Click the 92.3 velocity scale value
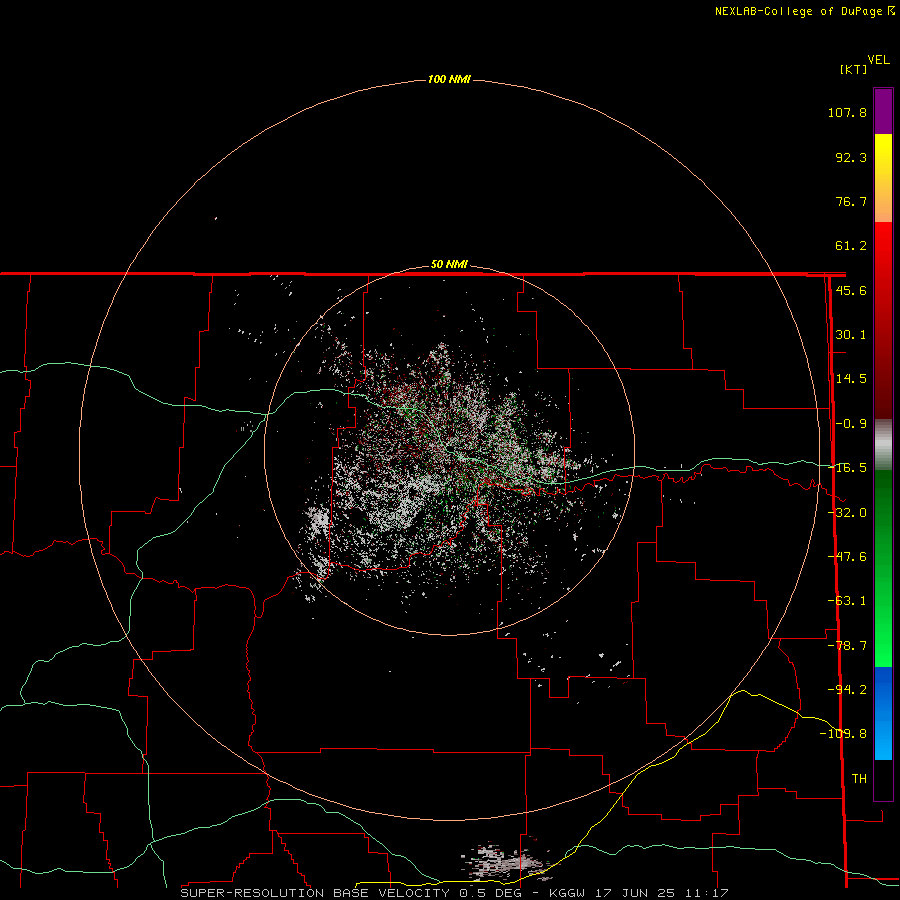This screenshot has height=900, width=900. [851, 157]
